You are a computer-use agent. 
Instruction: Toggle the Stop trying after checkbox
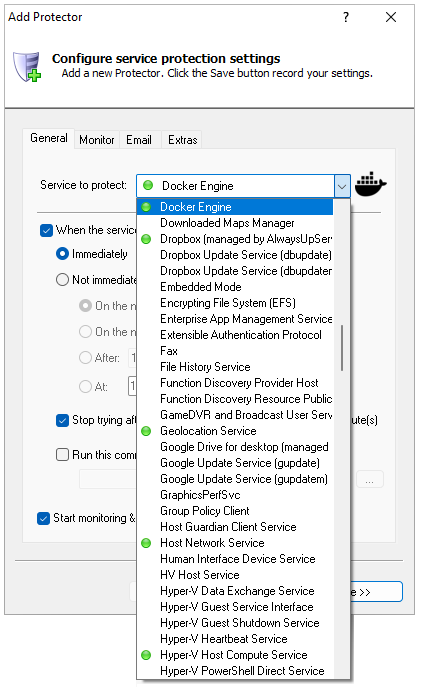pyautogui.click(x=62, y=420)
